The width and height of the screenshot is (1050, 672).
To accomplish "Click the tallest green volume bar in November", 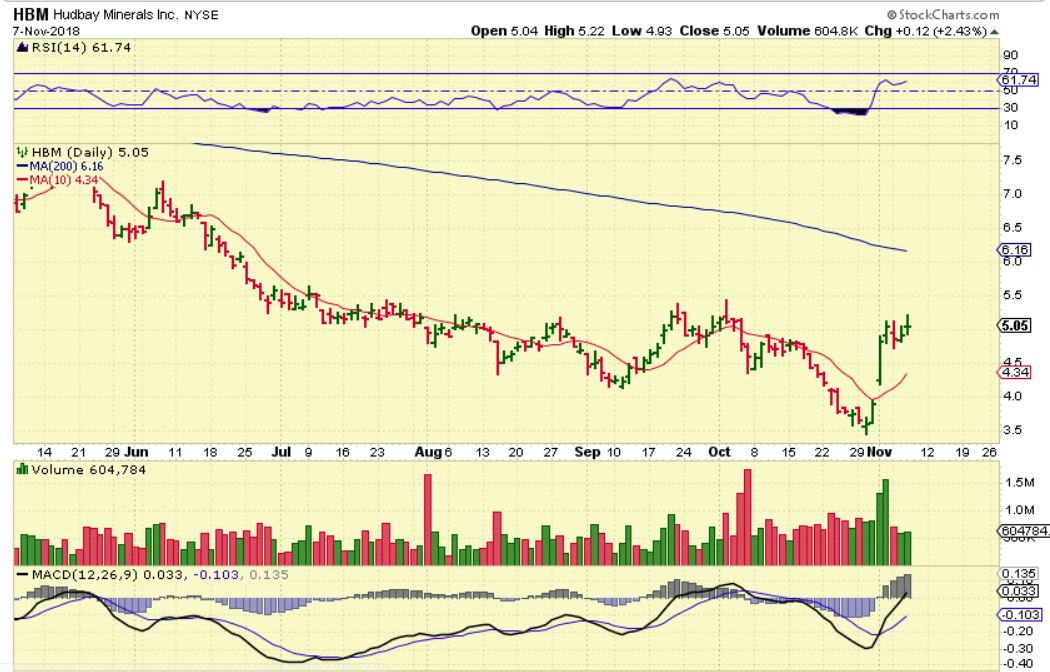I will pyautogui.click(x=884, y=522).
